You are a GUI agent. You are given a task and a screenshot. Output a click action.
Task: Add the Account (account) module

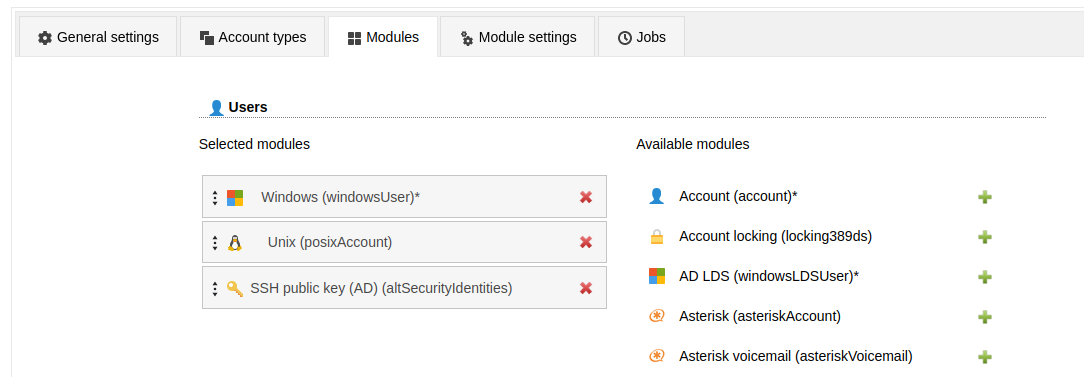tap(985, 197)
